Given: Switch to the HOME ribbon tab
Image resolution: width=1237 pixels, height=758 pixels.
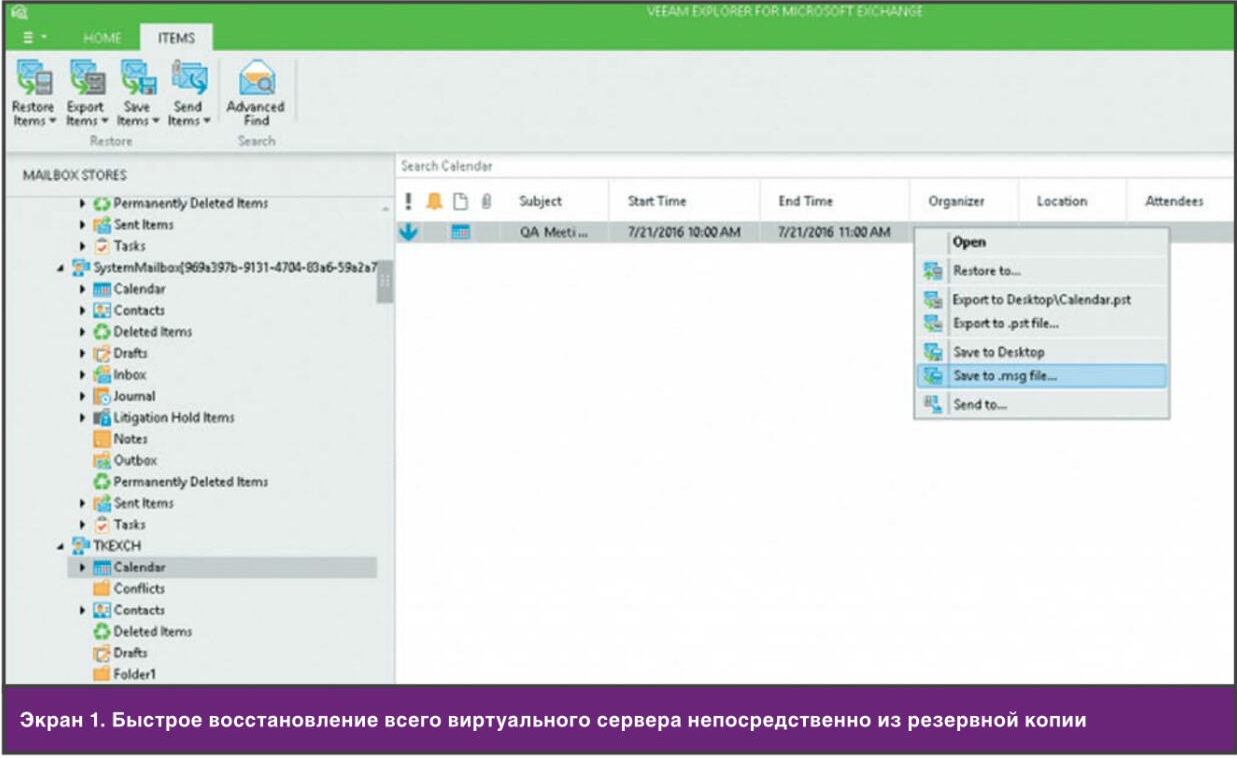Looking at the screenshot, I should (x=102, y=38).
